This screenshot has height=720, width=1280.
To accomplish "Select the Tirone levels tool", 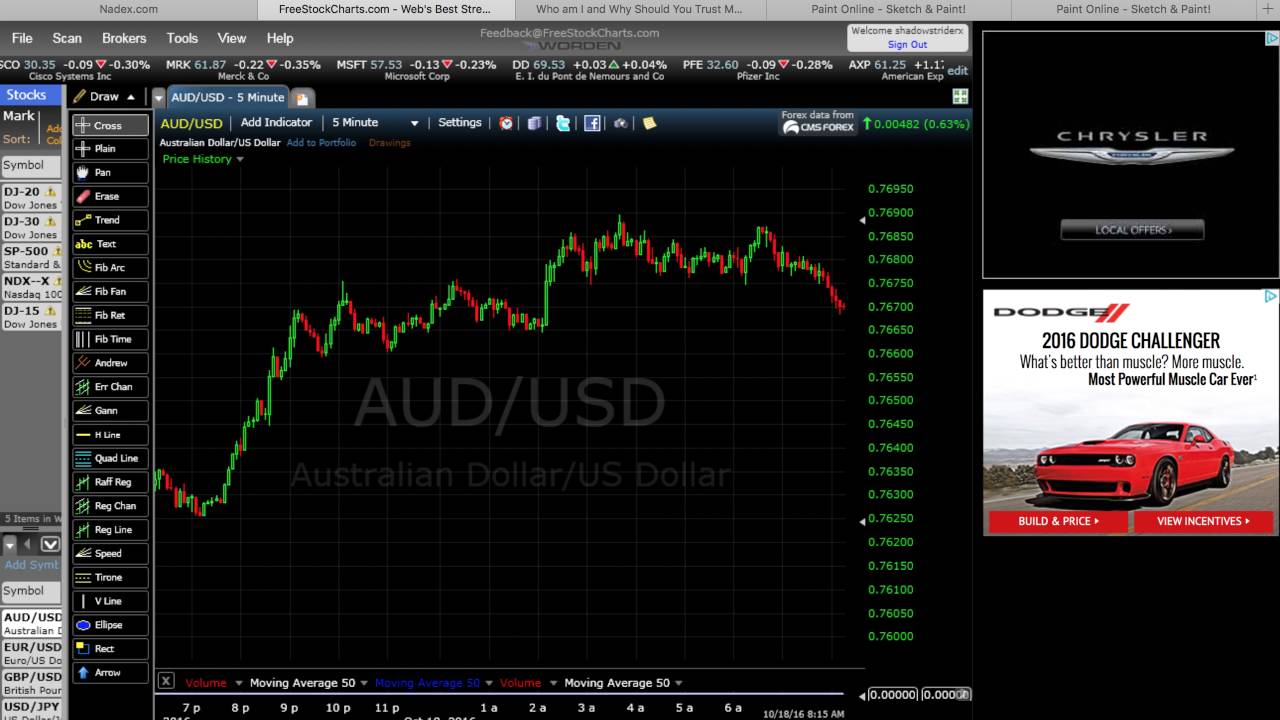I will 110,578.
